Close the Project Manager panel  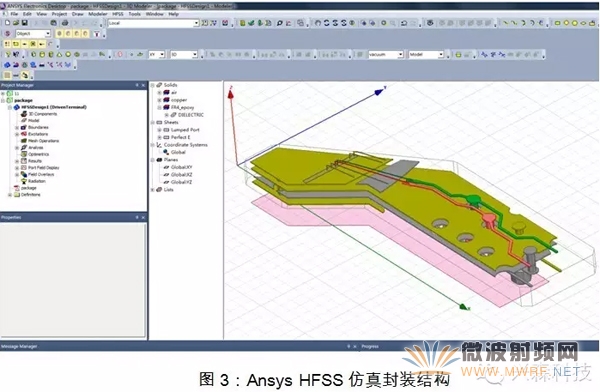coord(143,85)
